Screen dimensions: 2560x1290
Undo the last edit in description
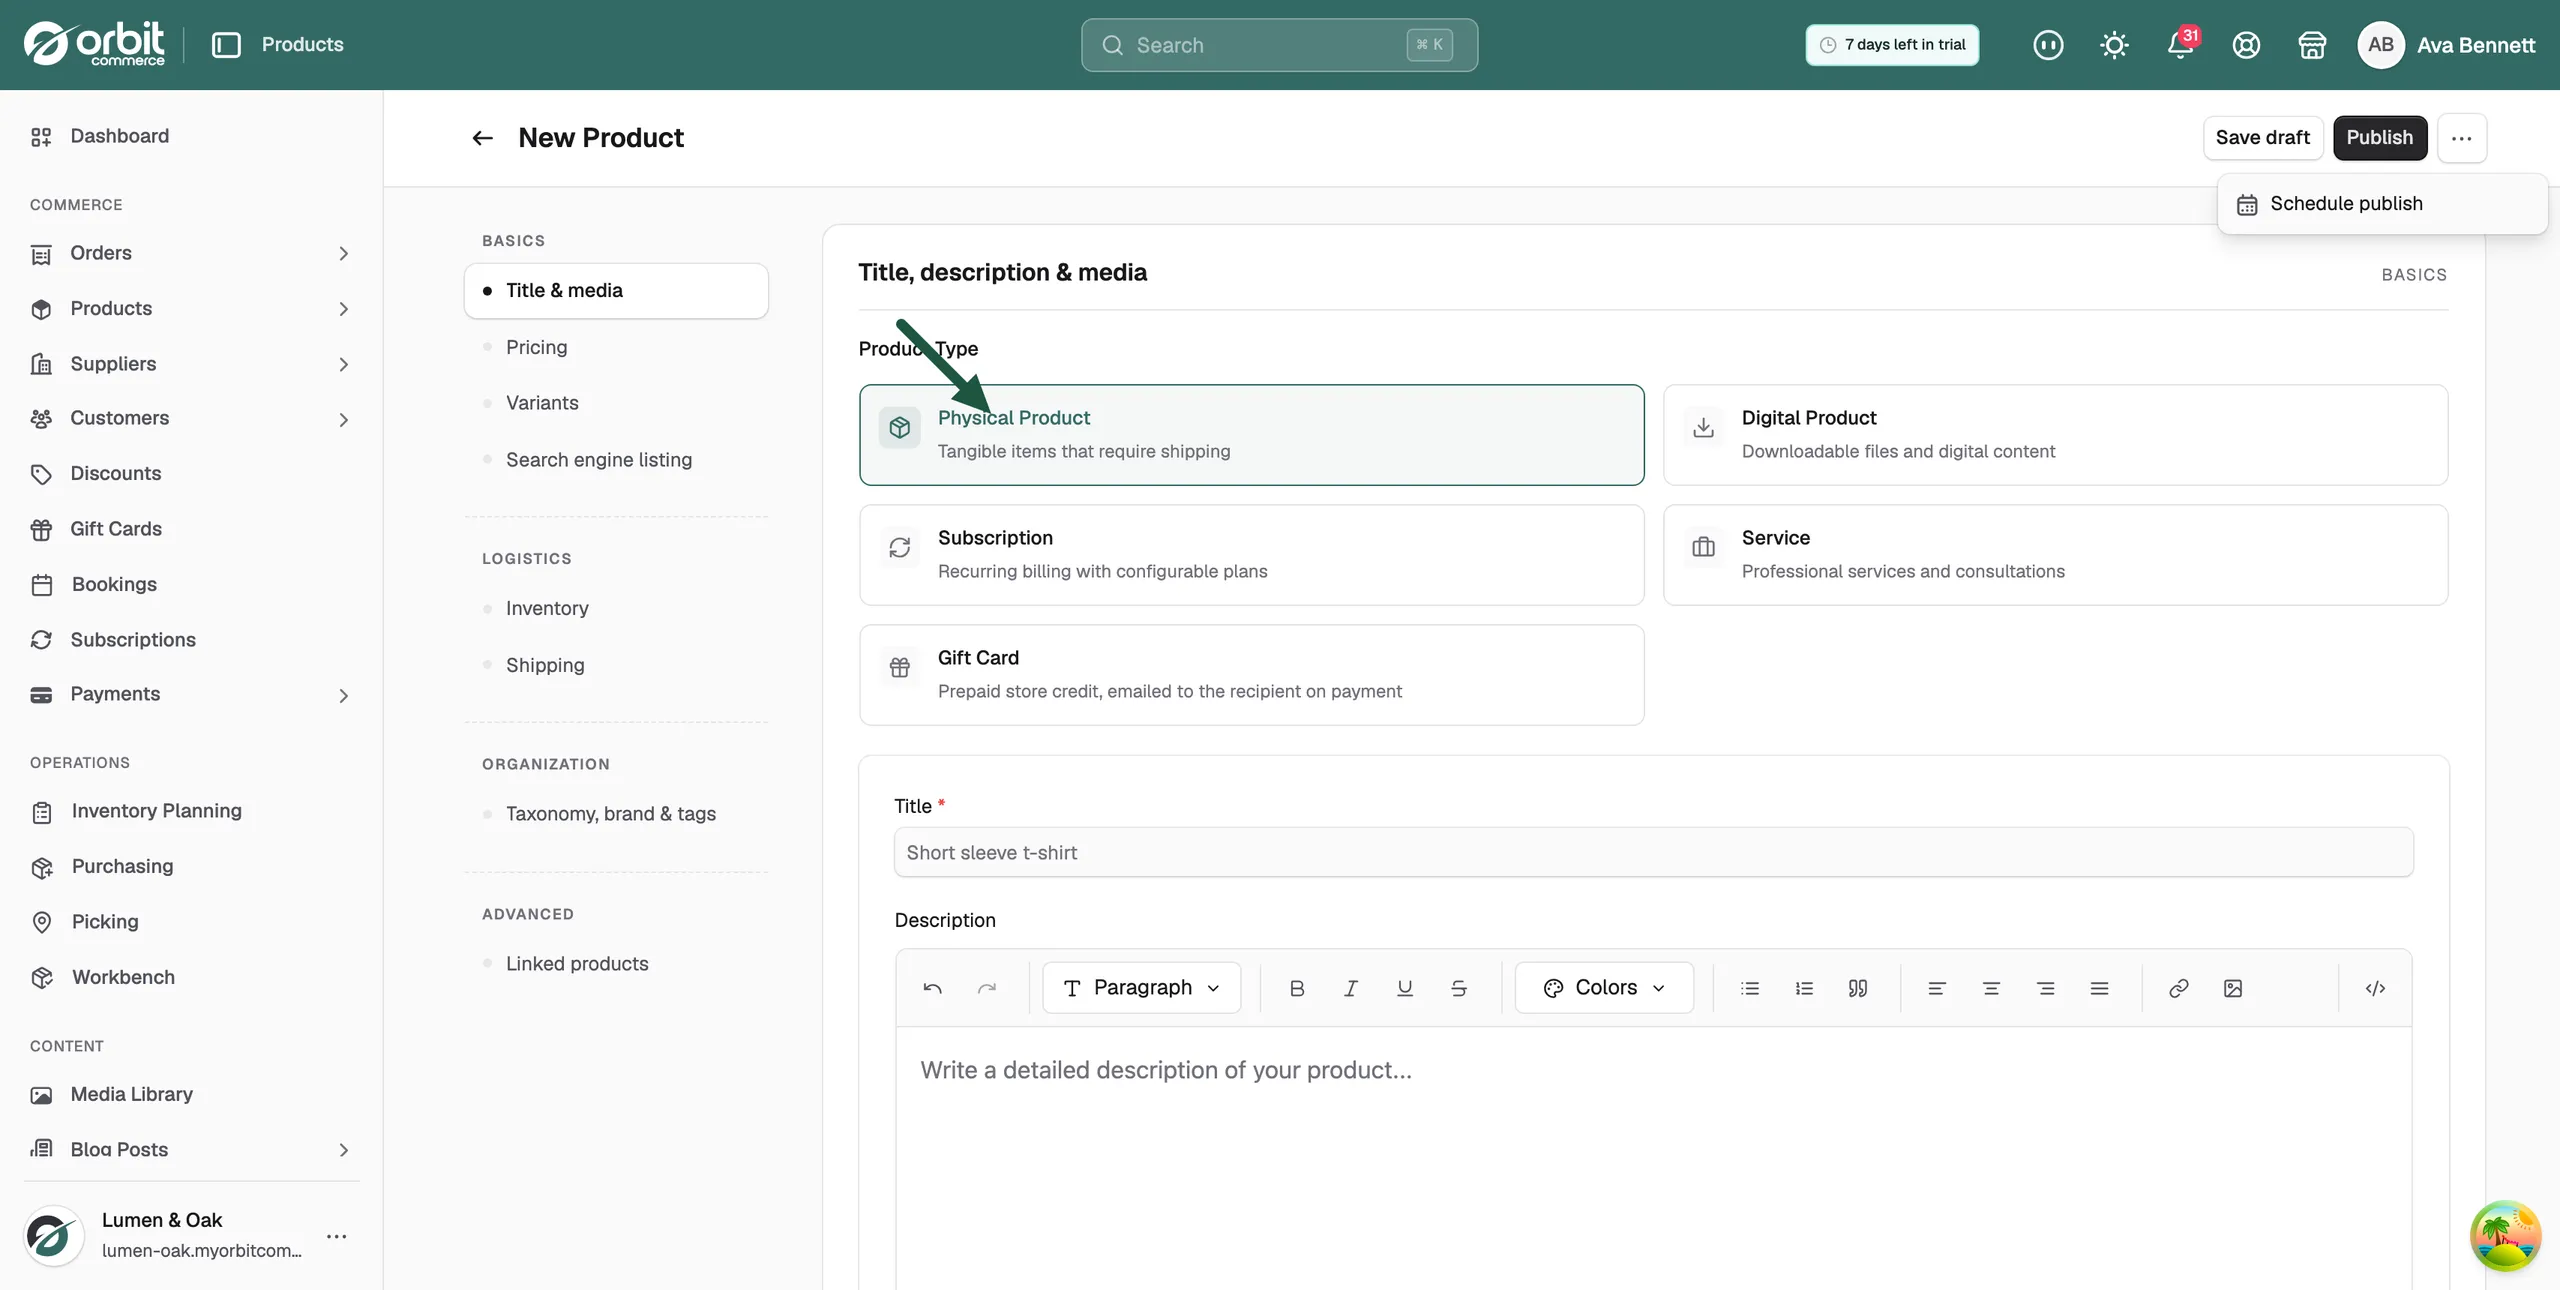coord(933,988)
